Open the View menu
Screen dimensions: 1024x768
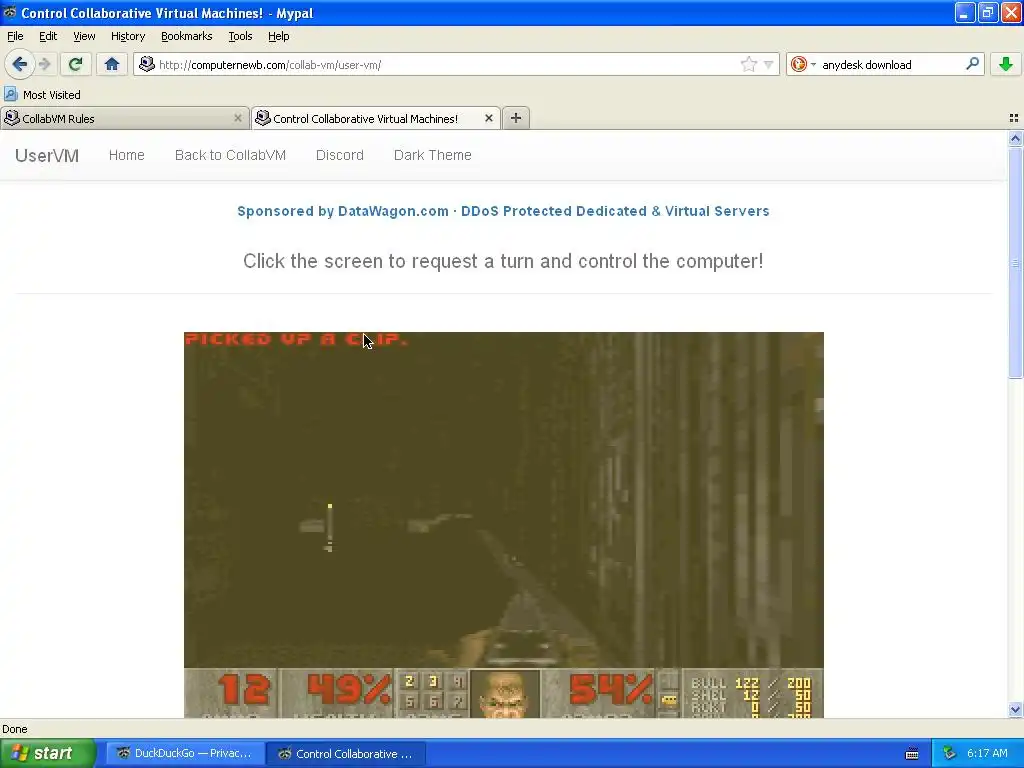point(84,36)
